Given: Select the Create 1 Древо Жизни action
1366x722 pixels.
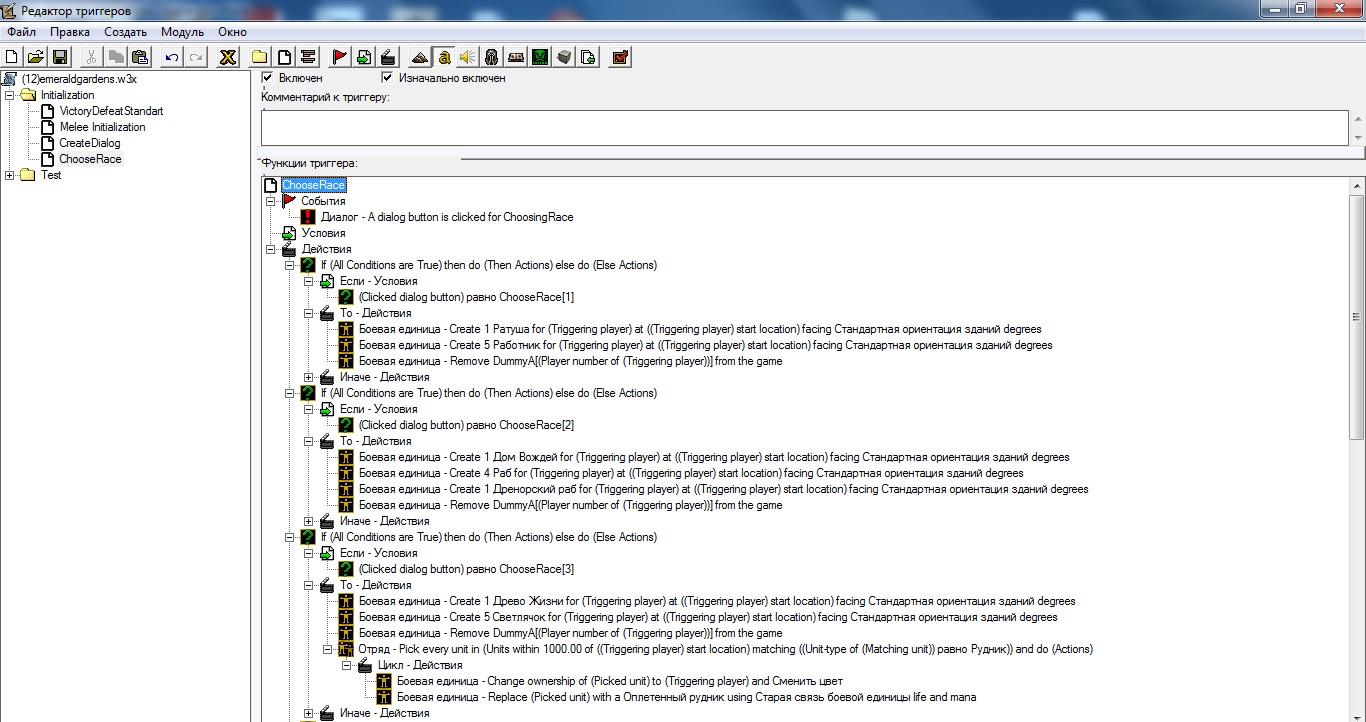Looking at the screenshot, I should pos(717,601).
